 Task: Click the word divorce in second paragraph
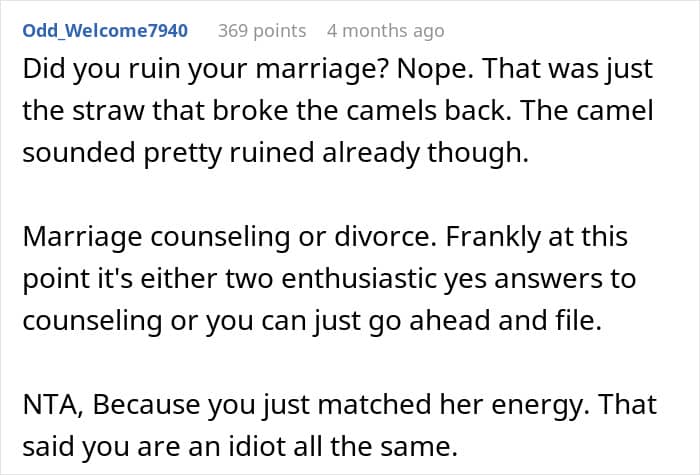[386, 237]
